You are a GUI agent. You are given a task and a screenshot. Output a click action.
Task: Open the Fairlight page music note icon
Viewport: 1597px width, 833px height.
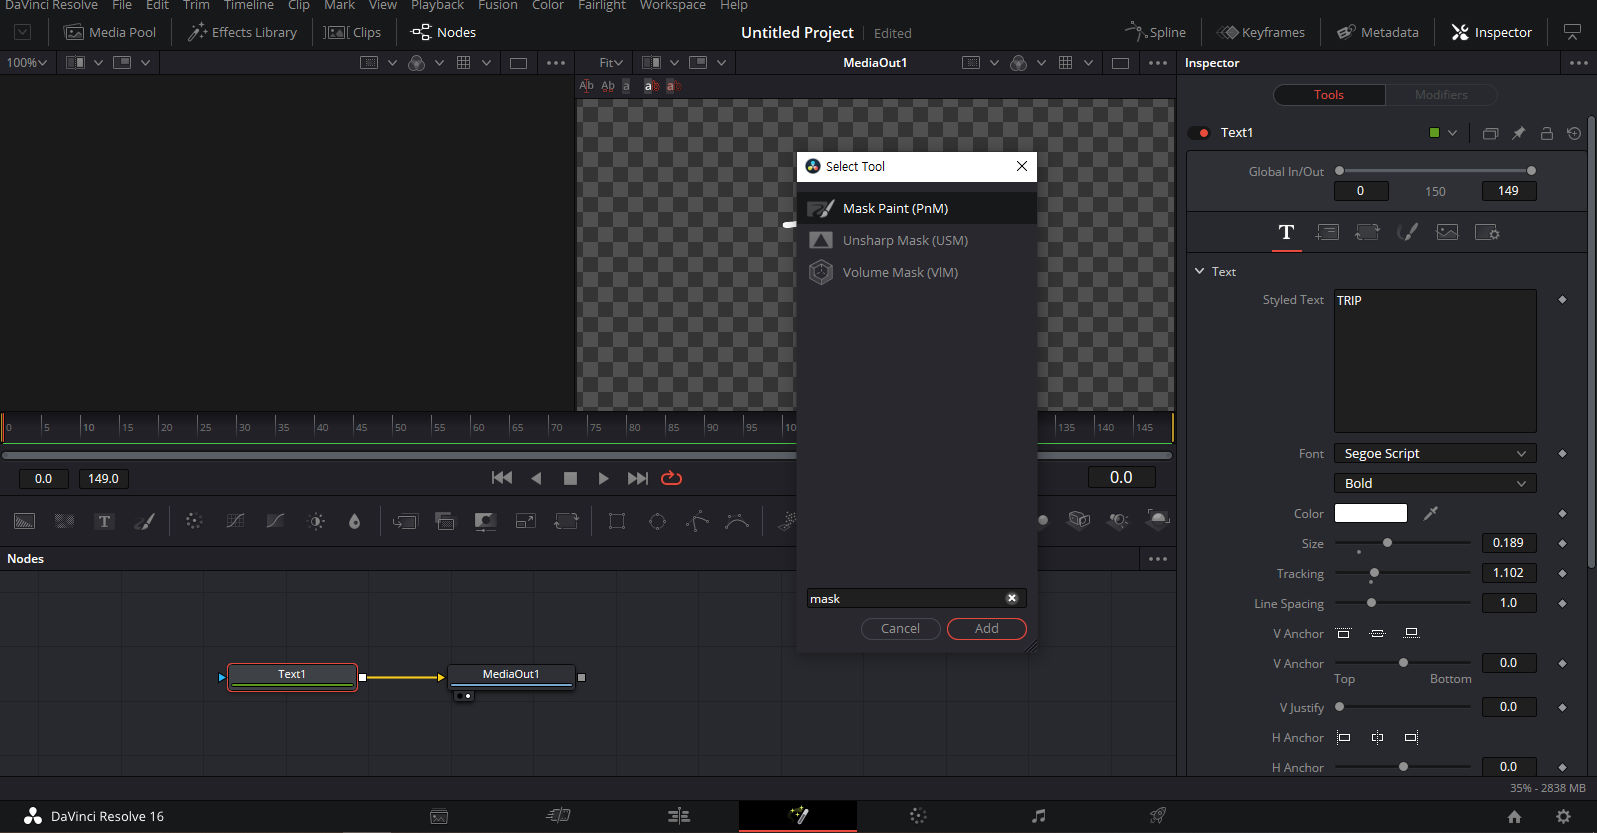(x=1039, y=816)
